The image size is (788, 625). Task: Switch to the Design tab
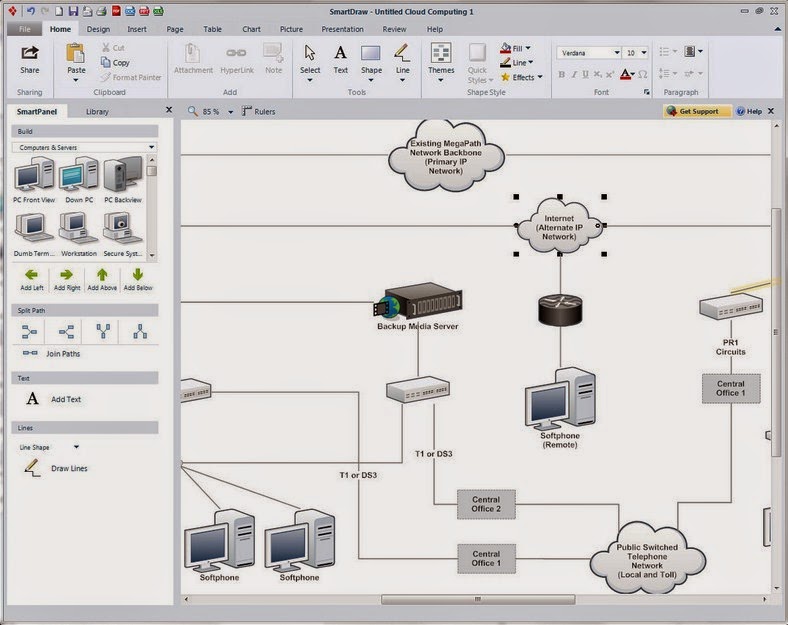98,29
